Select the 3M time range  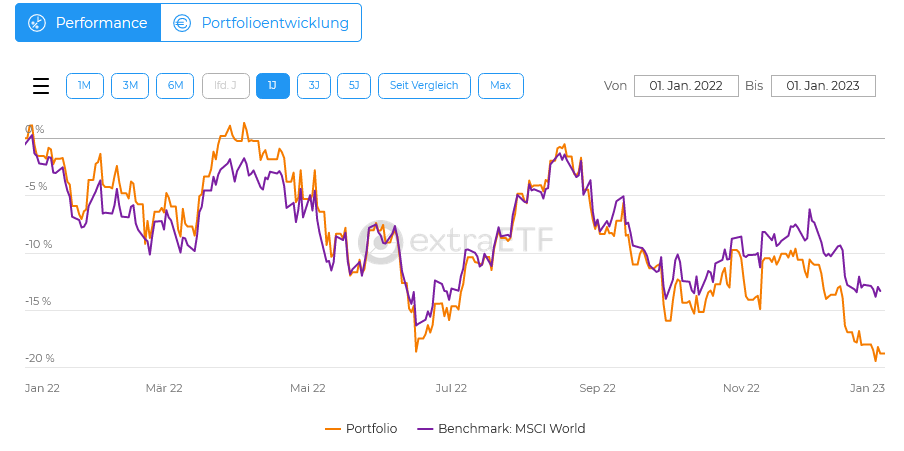(130, 86)
